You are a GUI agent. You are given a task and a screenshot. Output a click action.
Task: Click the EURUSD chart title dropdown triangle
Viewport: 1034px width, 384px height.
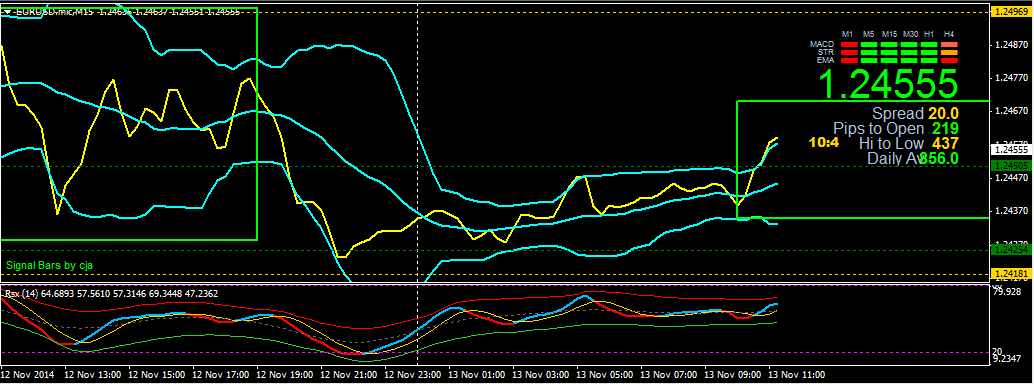click(x=7, y=12)
